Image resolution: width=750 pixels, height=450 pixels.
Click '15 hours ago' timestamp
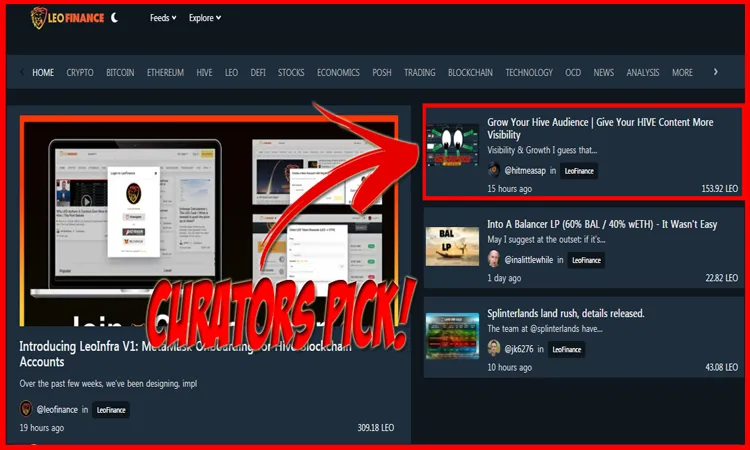509,189
